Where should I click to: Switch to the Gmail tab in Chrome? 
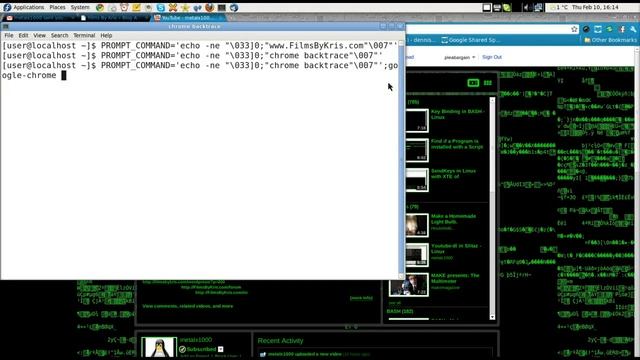[x=39, y=18]
